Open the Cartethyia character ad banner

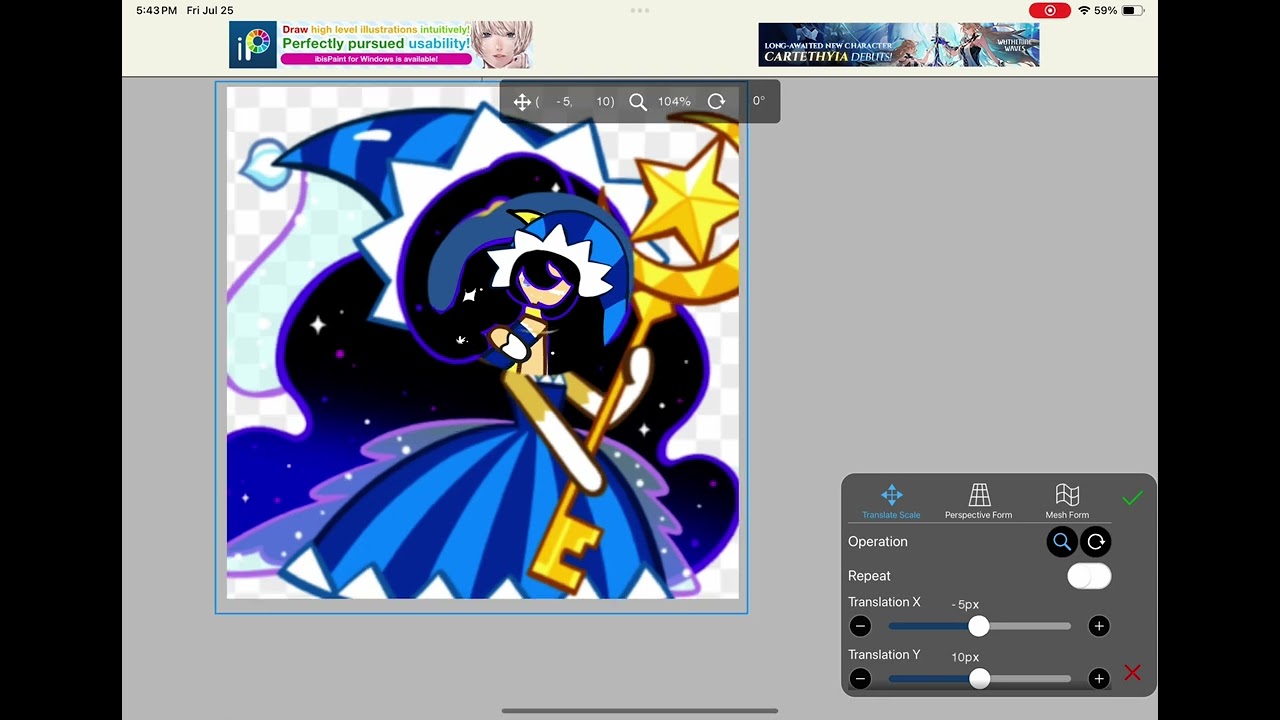coord(899,45)
